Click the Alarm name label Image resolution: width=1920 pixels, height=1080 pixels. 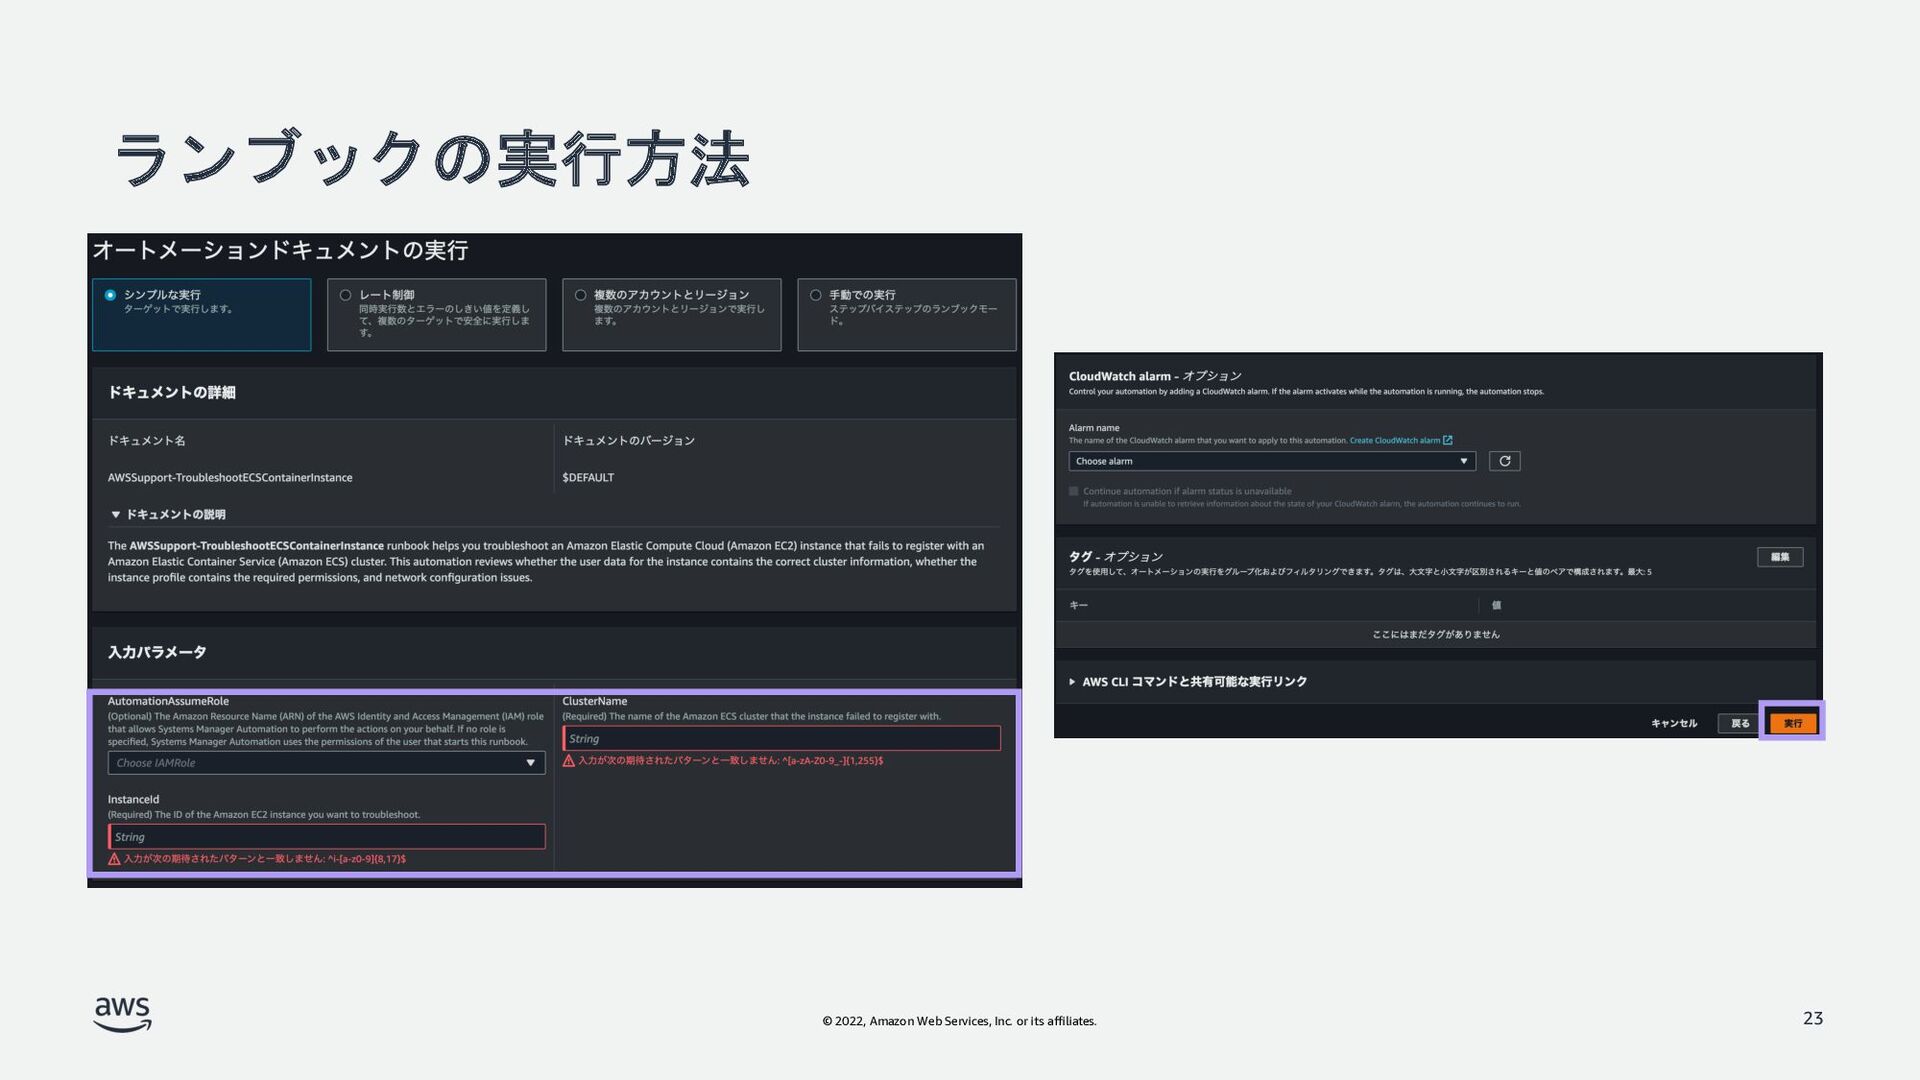[x=1094, y=428]
